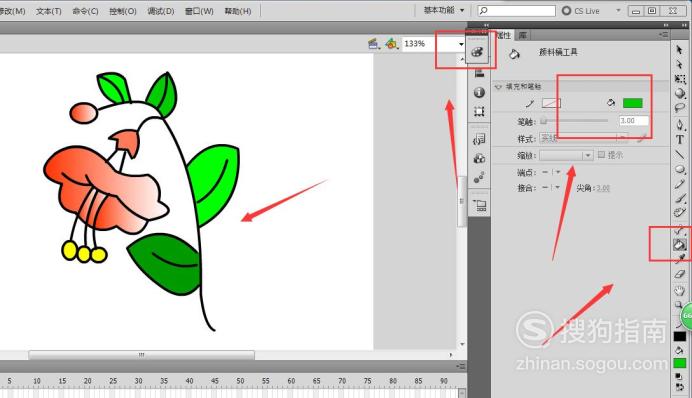Select the Hand tool
The width and height of the screenshot is (692, 398).
tap(680, 290)
